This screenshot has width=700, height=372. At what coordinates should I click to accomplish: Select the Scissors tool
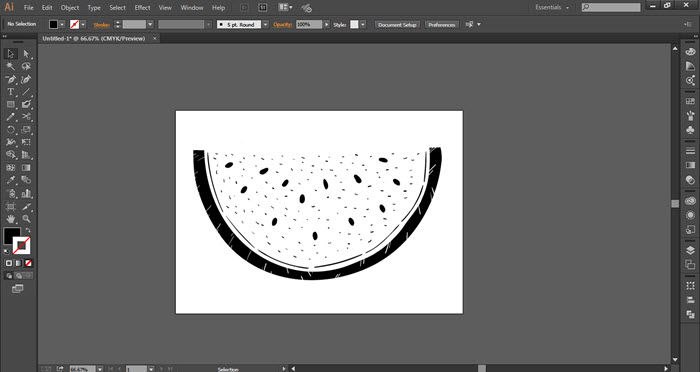tap(26, 117)
